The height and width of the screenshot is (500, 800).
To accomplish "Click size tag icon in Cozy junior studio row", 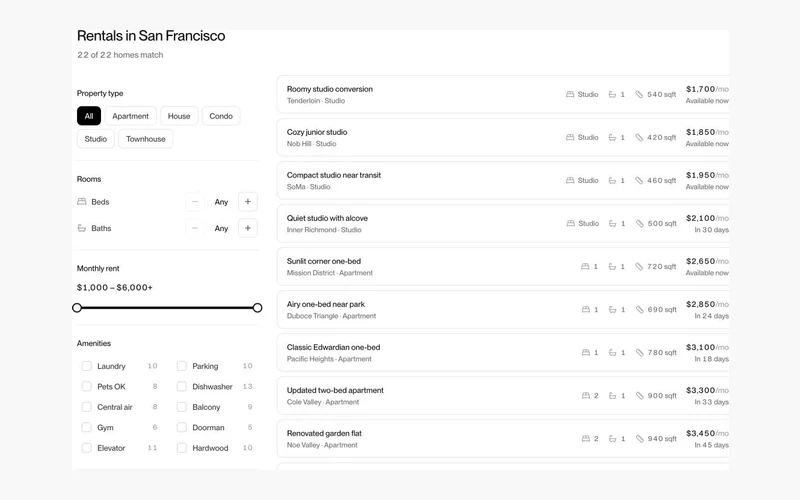I will 639,137.
